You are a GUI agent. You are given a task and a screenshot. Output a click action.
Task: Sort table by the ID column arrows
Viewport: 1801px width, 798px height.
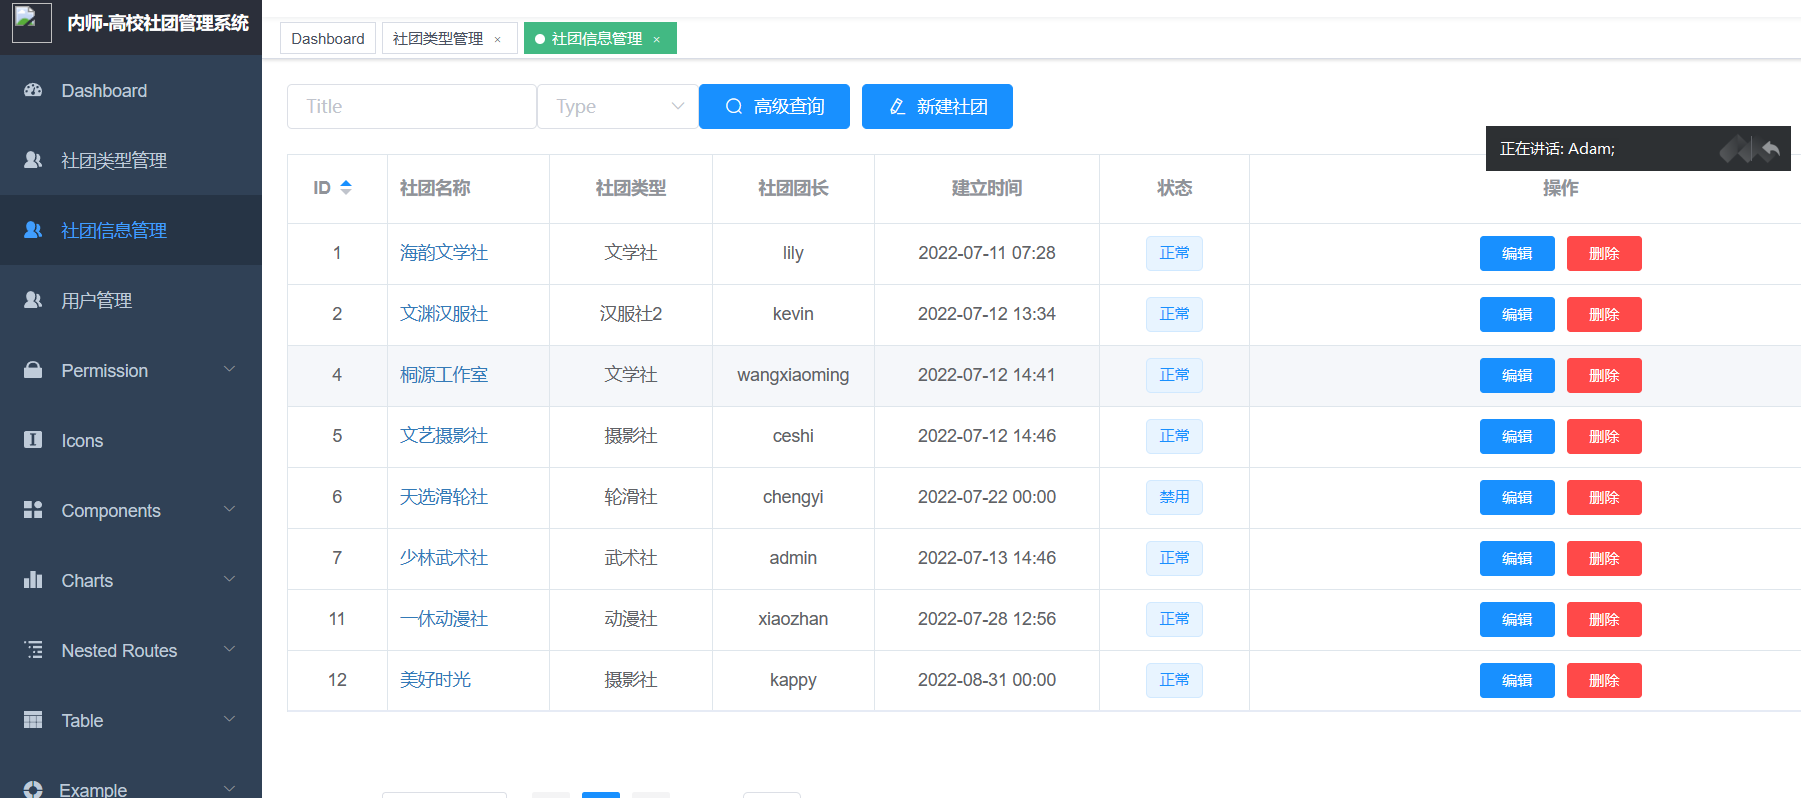(346, 187)
